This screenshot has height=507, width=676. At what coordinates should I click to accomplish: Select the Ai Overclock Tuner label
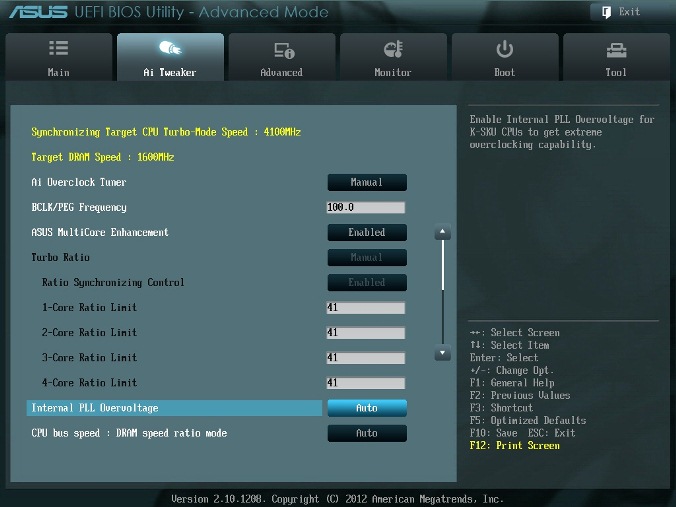[79, 182]
